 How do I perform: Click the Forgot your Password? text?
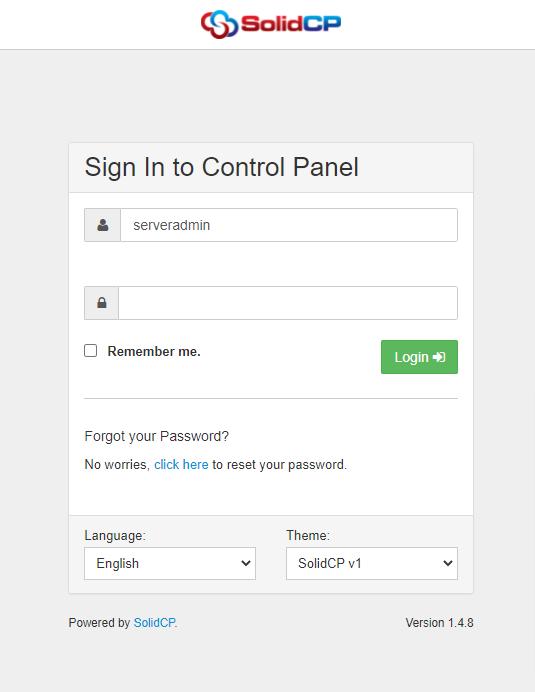[157, 436]
